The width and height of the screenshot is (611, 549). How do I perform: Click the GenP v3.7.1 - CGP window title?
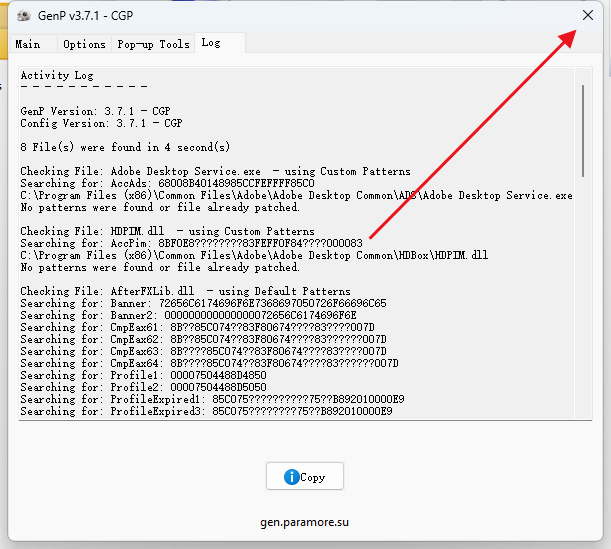[x=85, y=16]
